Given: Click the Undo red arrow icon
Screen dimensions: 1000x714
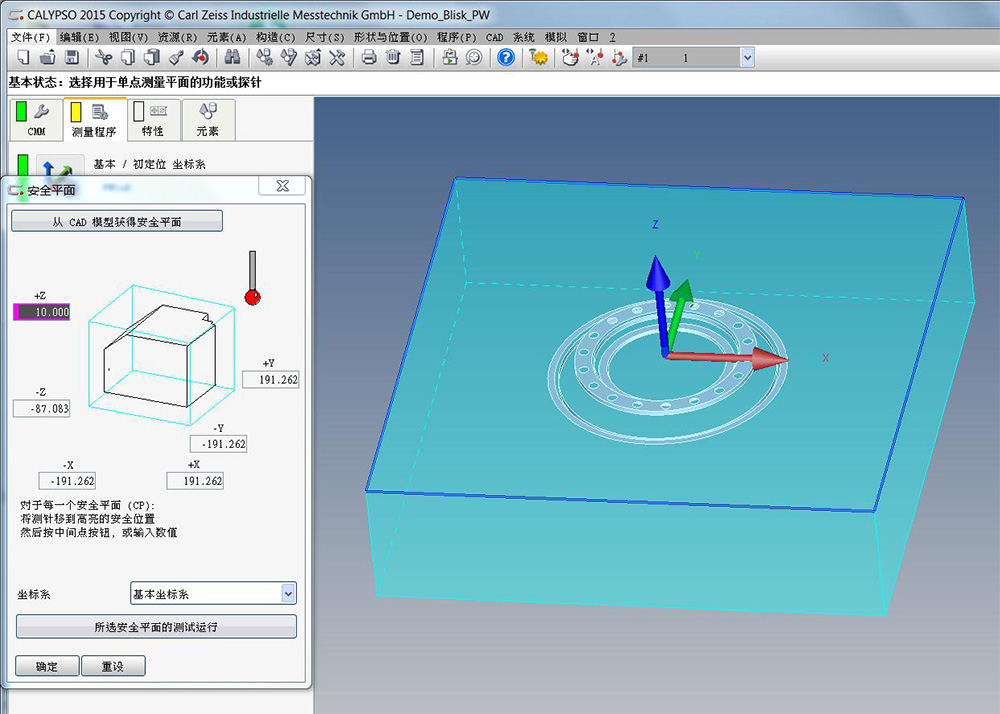Looking at the screenshot, I should [201, 58].
